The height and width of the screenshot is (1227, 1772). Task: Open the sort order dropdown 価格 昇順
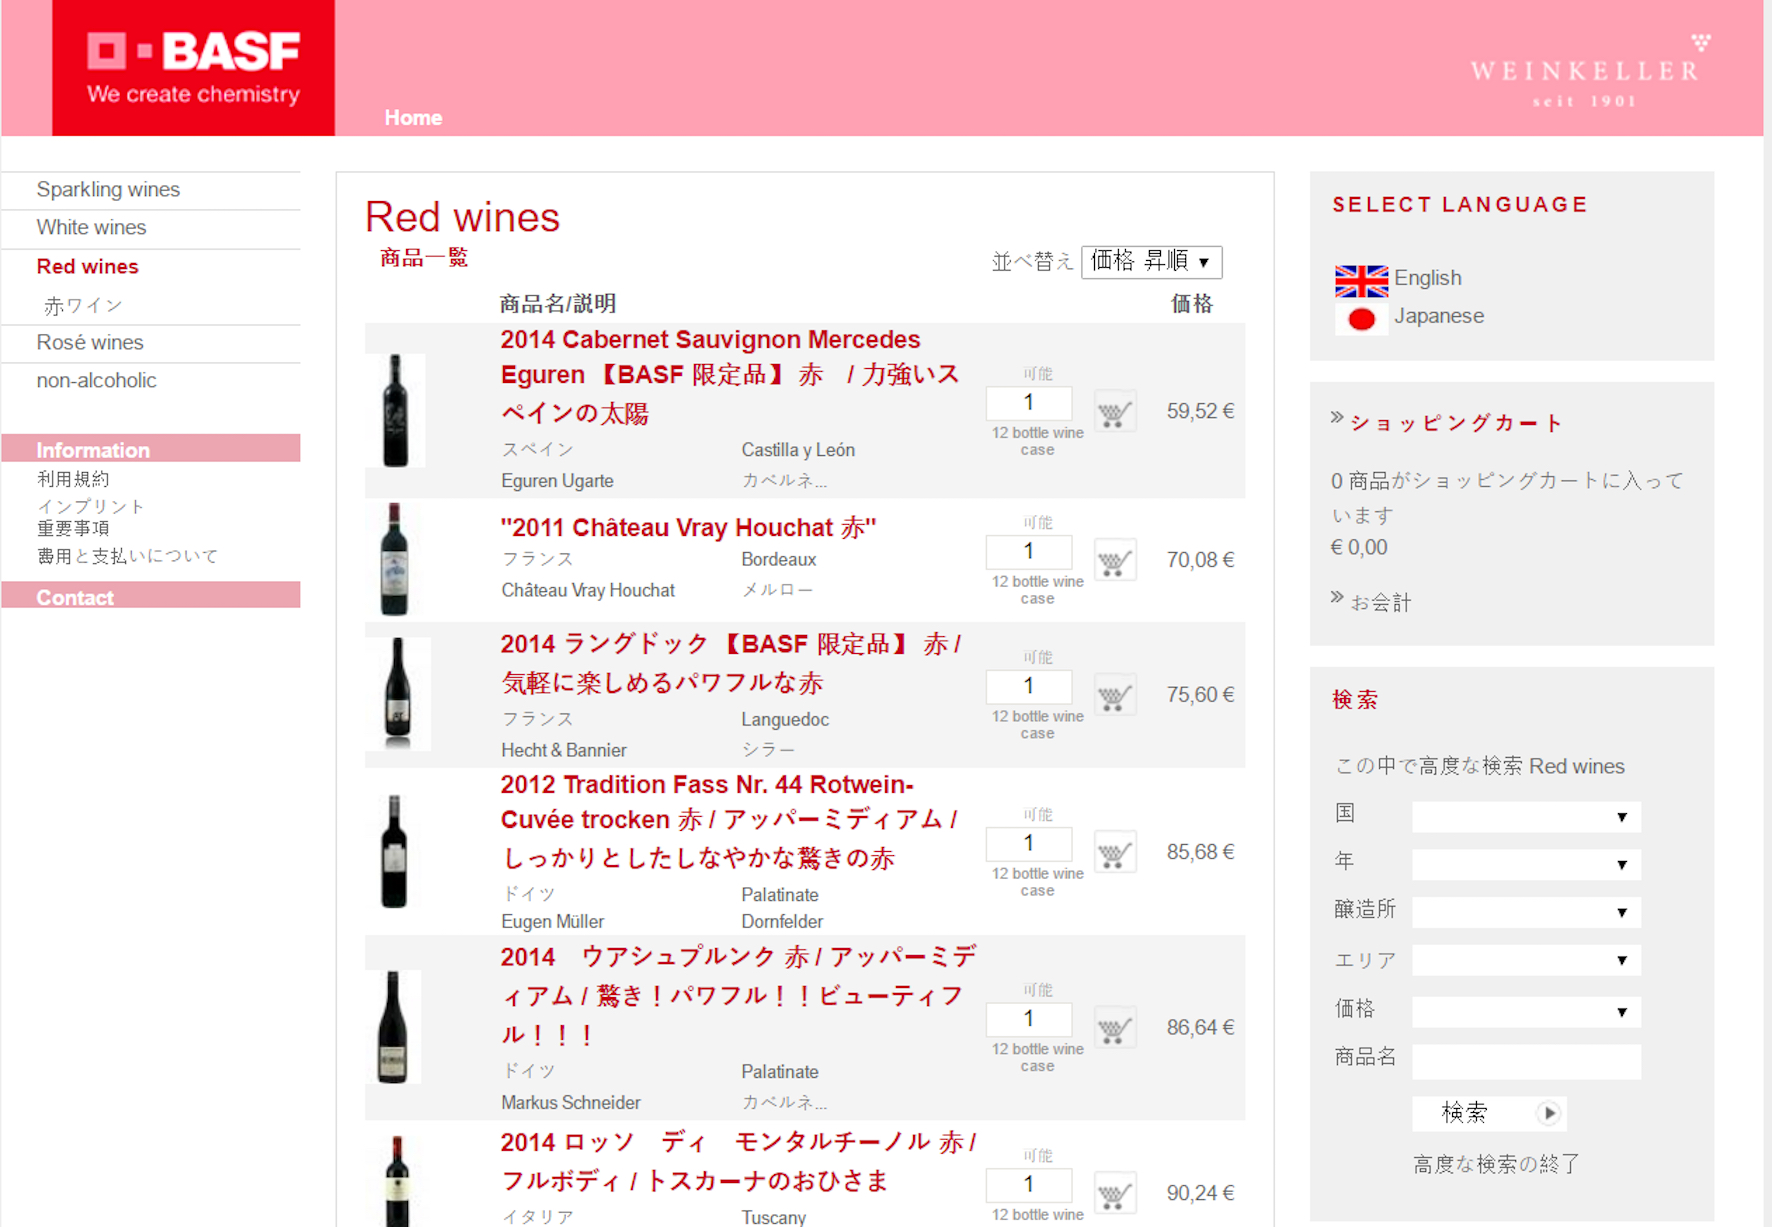(1151, 262)
